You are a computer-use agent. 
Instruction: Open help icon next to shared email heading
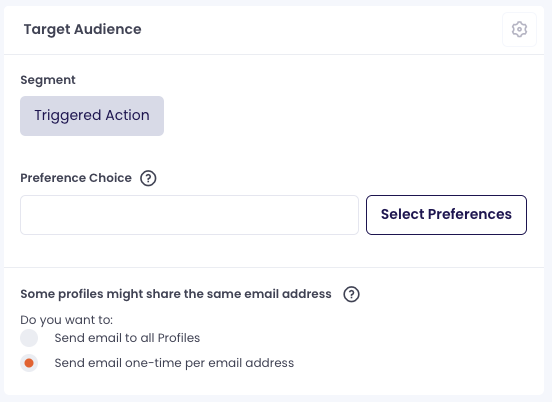coord(351,294)
